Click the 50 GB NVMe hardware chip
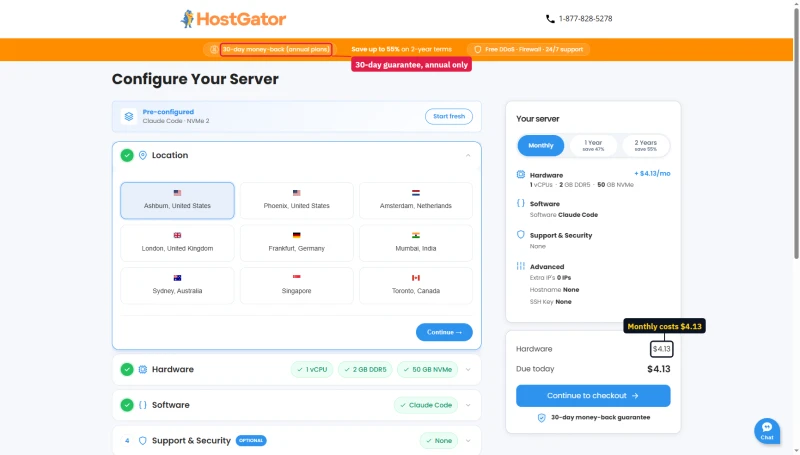The image size is (800, 455). coord(428,369)
